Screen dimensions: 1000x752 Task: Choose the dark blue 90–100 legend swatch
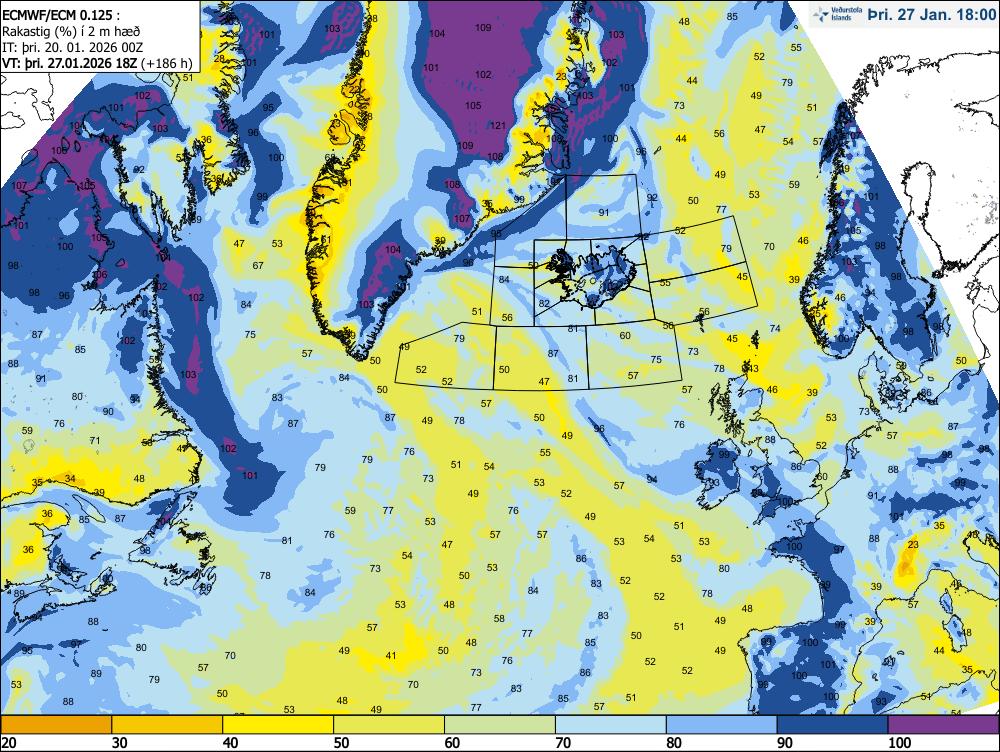point(833,725)
